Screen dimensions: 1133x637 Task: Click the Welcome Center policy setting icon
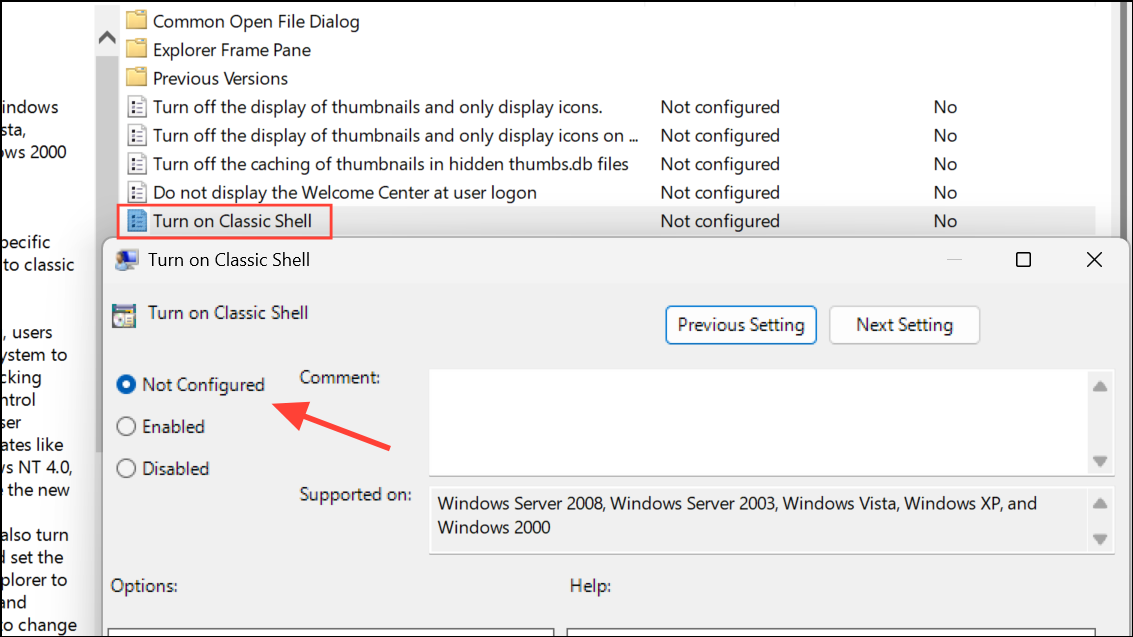tap(137, 193)
